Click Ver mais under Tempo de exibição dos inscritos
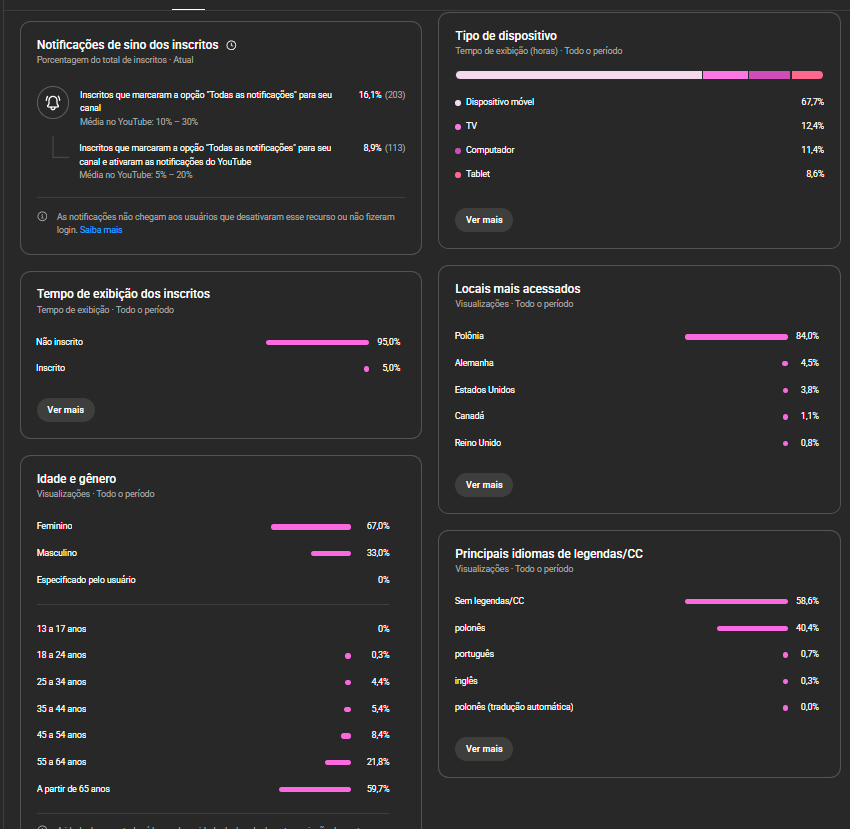The image size is (850, 829). click(x=66, y=410)
